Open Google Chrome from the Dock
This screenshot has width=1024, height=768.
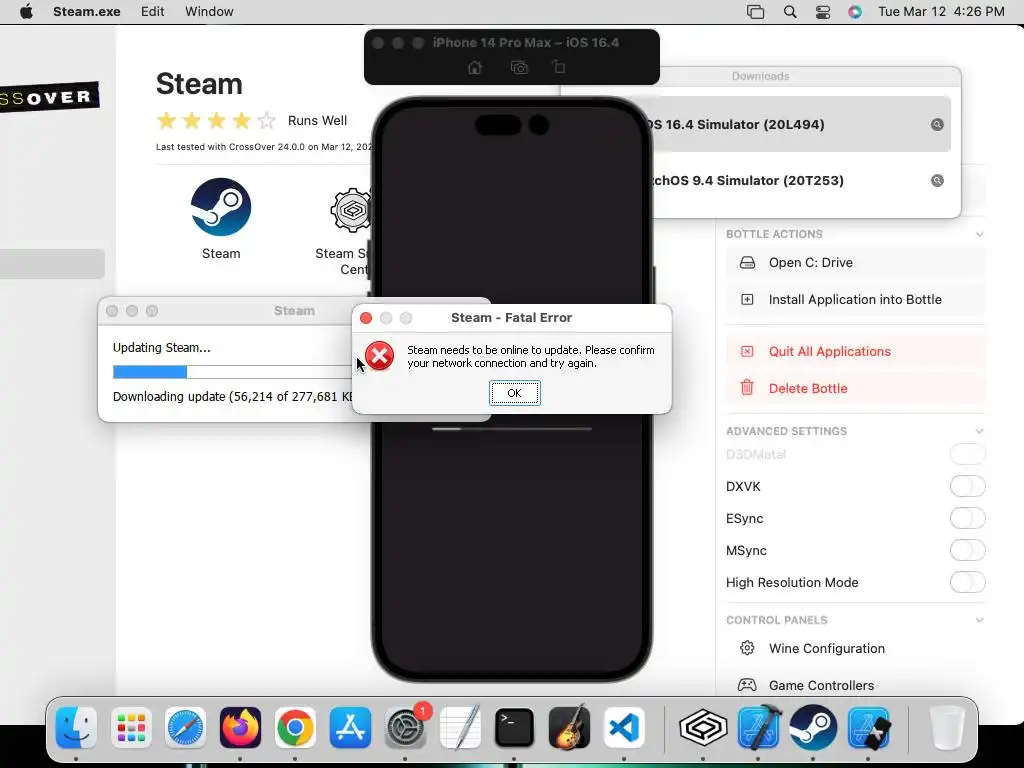coord(295,727)
